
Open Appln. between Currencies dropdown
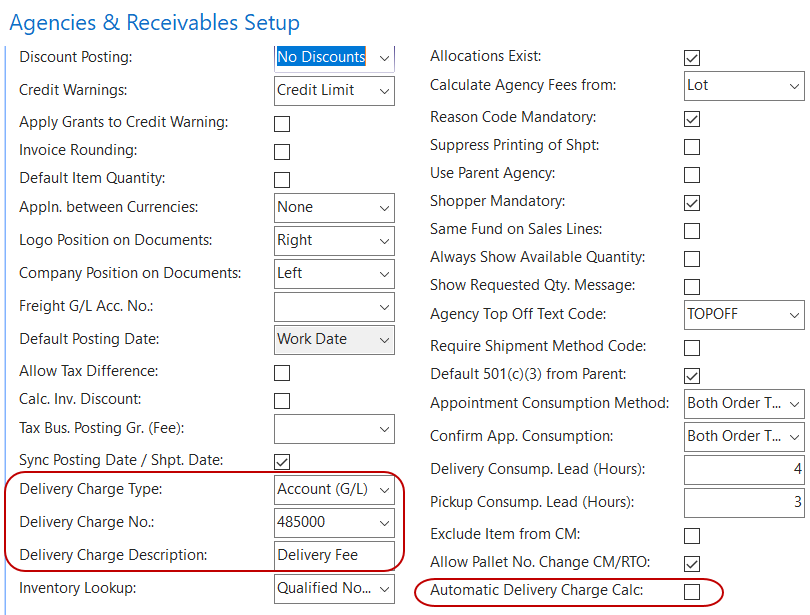[x=384, y=208]
